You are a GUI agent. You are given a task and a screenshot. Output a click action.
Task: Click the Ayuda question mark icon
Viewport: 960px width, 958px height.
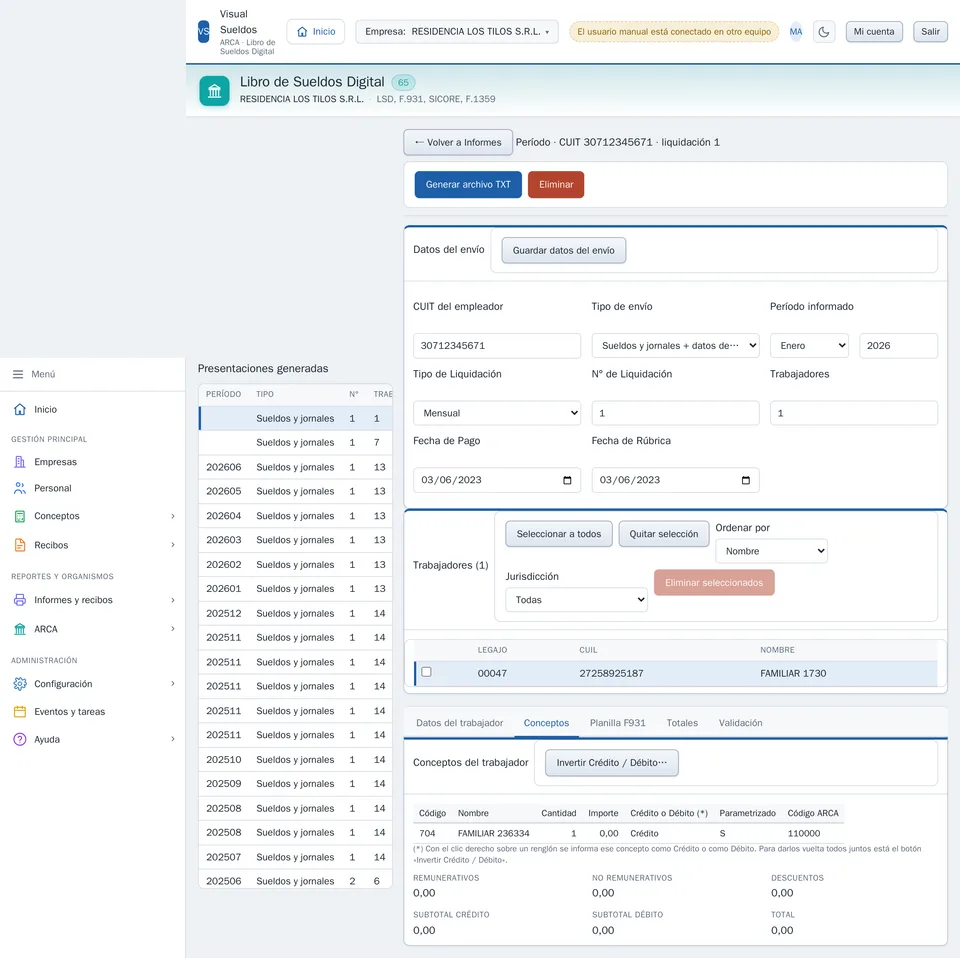[20, 739]
